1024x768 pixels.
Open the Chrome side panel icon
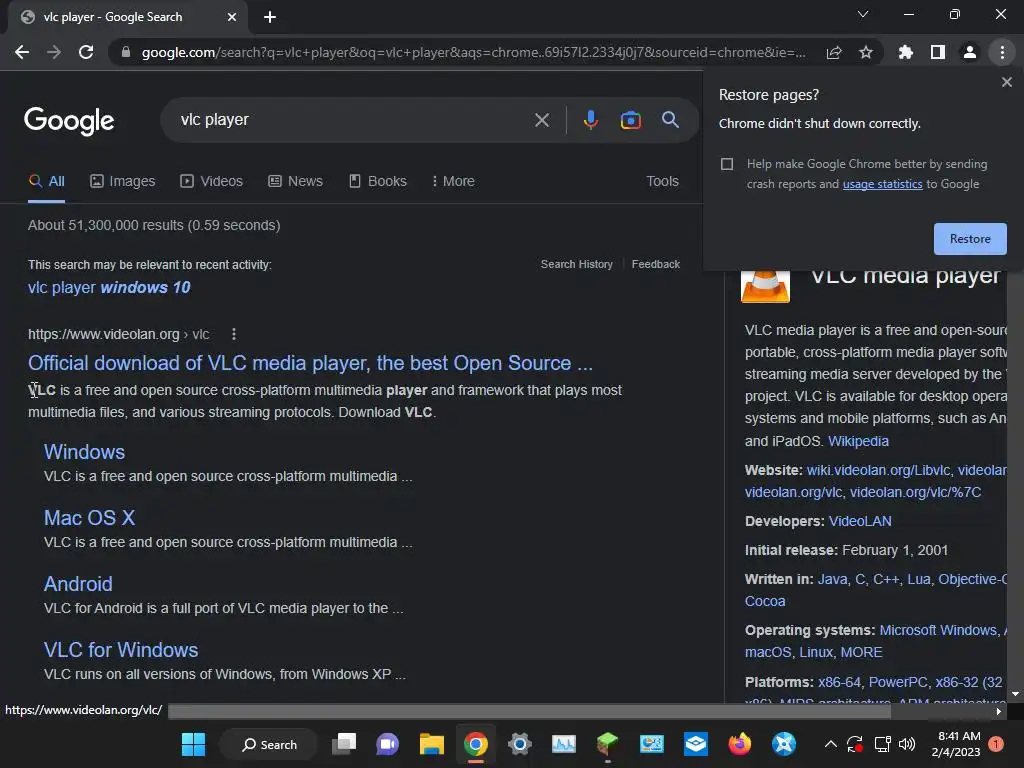[x=938, y=52]
